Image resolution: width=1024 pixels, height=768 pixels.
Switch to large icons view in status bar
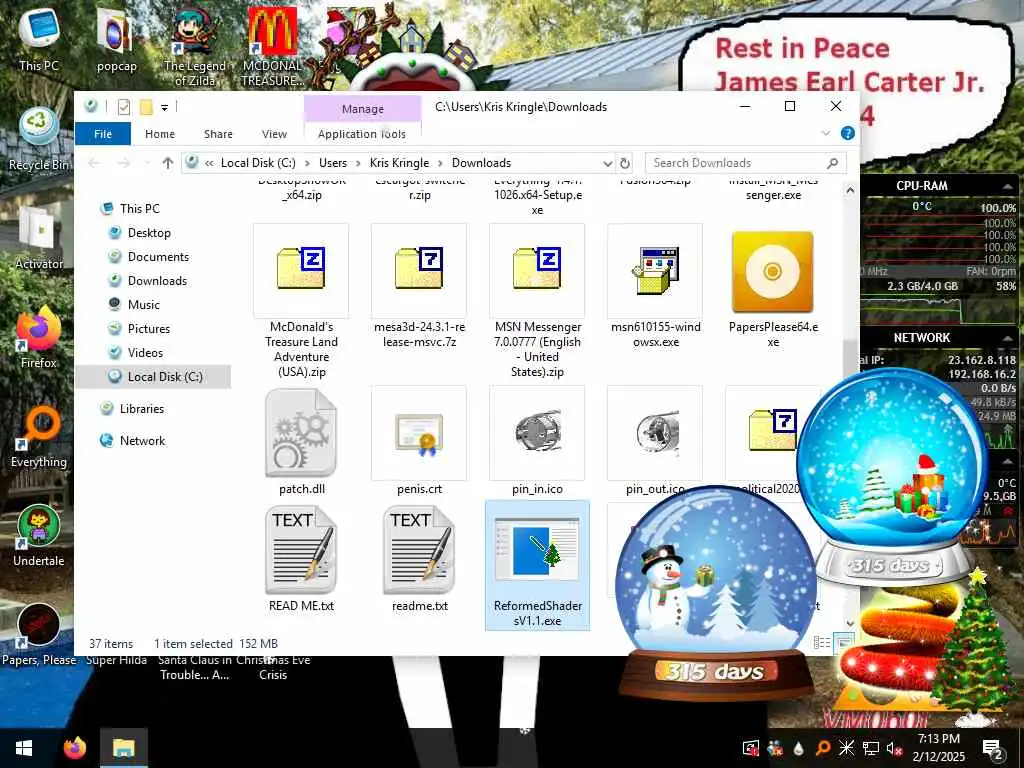(843, 643)
